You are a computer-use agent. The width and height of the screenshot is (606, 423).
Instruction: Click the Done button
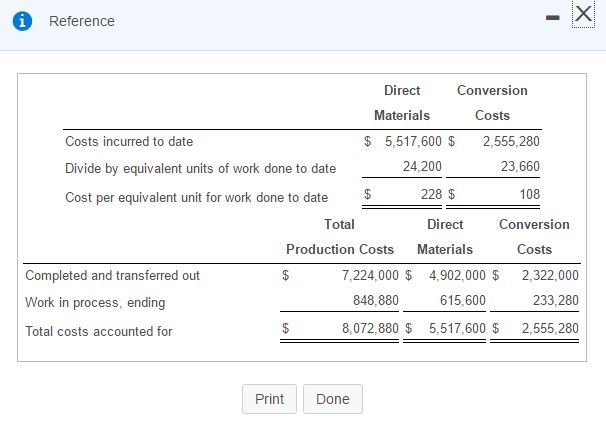[x=332, y=399]
